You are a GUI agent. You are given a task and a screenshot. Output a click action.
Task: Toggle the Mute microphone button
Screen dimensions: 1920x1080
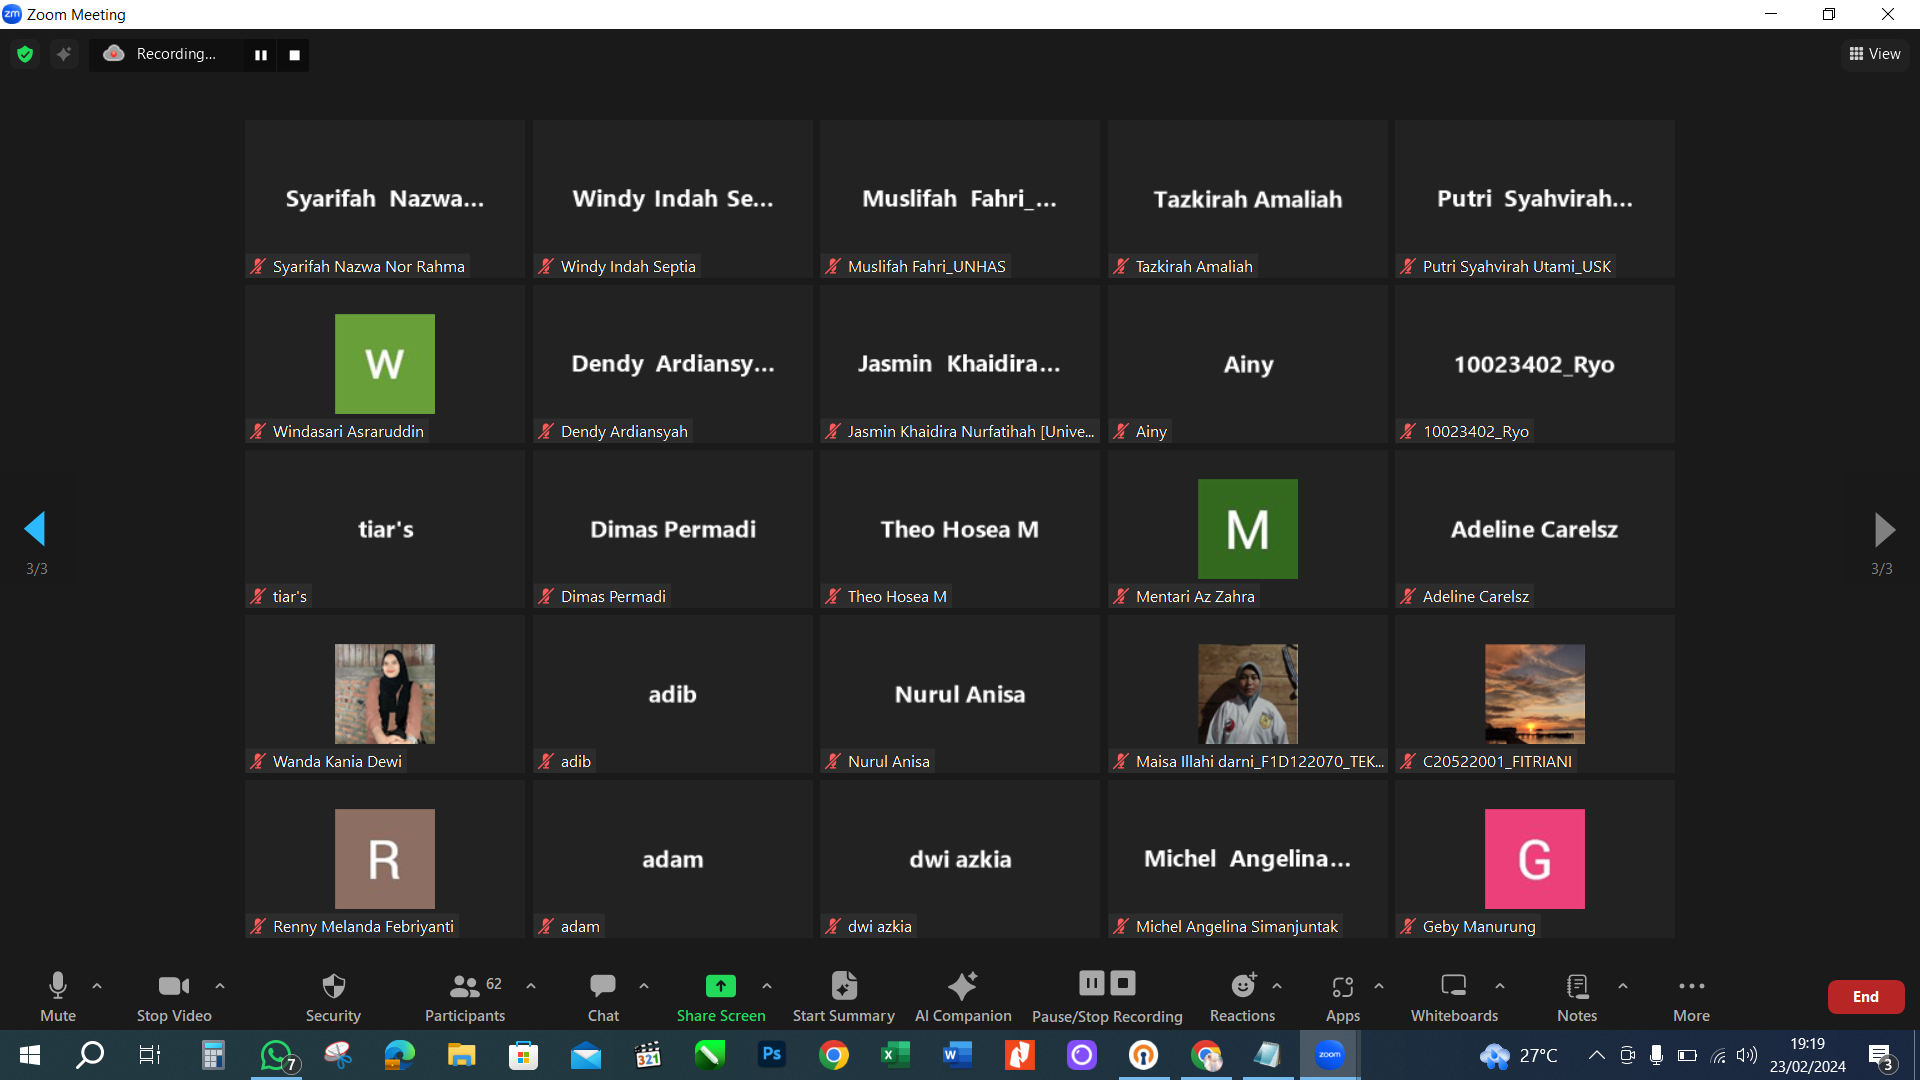coord(58,986)
